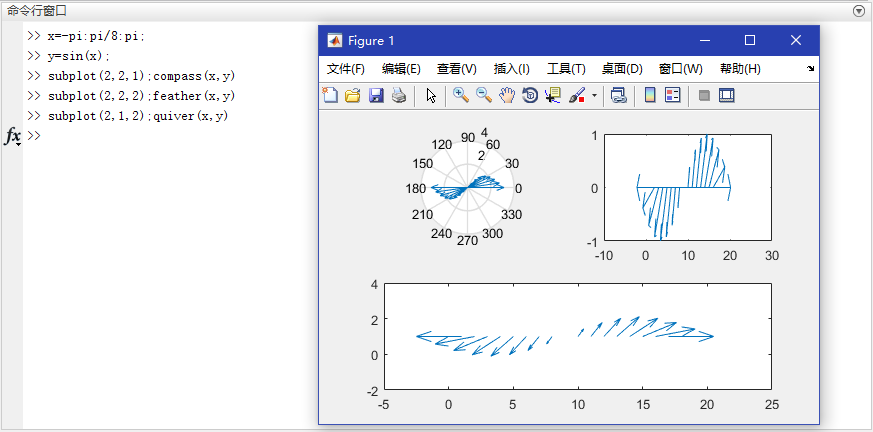Activate the Edit Plot arrow tool

pos(431,96)
